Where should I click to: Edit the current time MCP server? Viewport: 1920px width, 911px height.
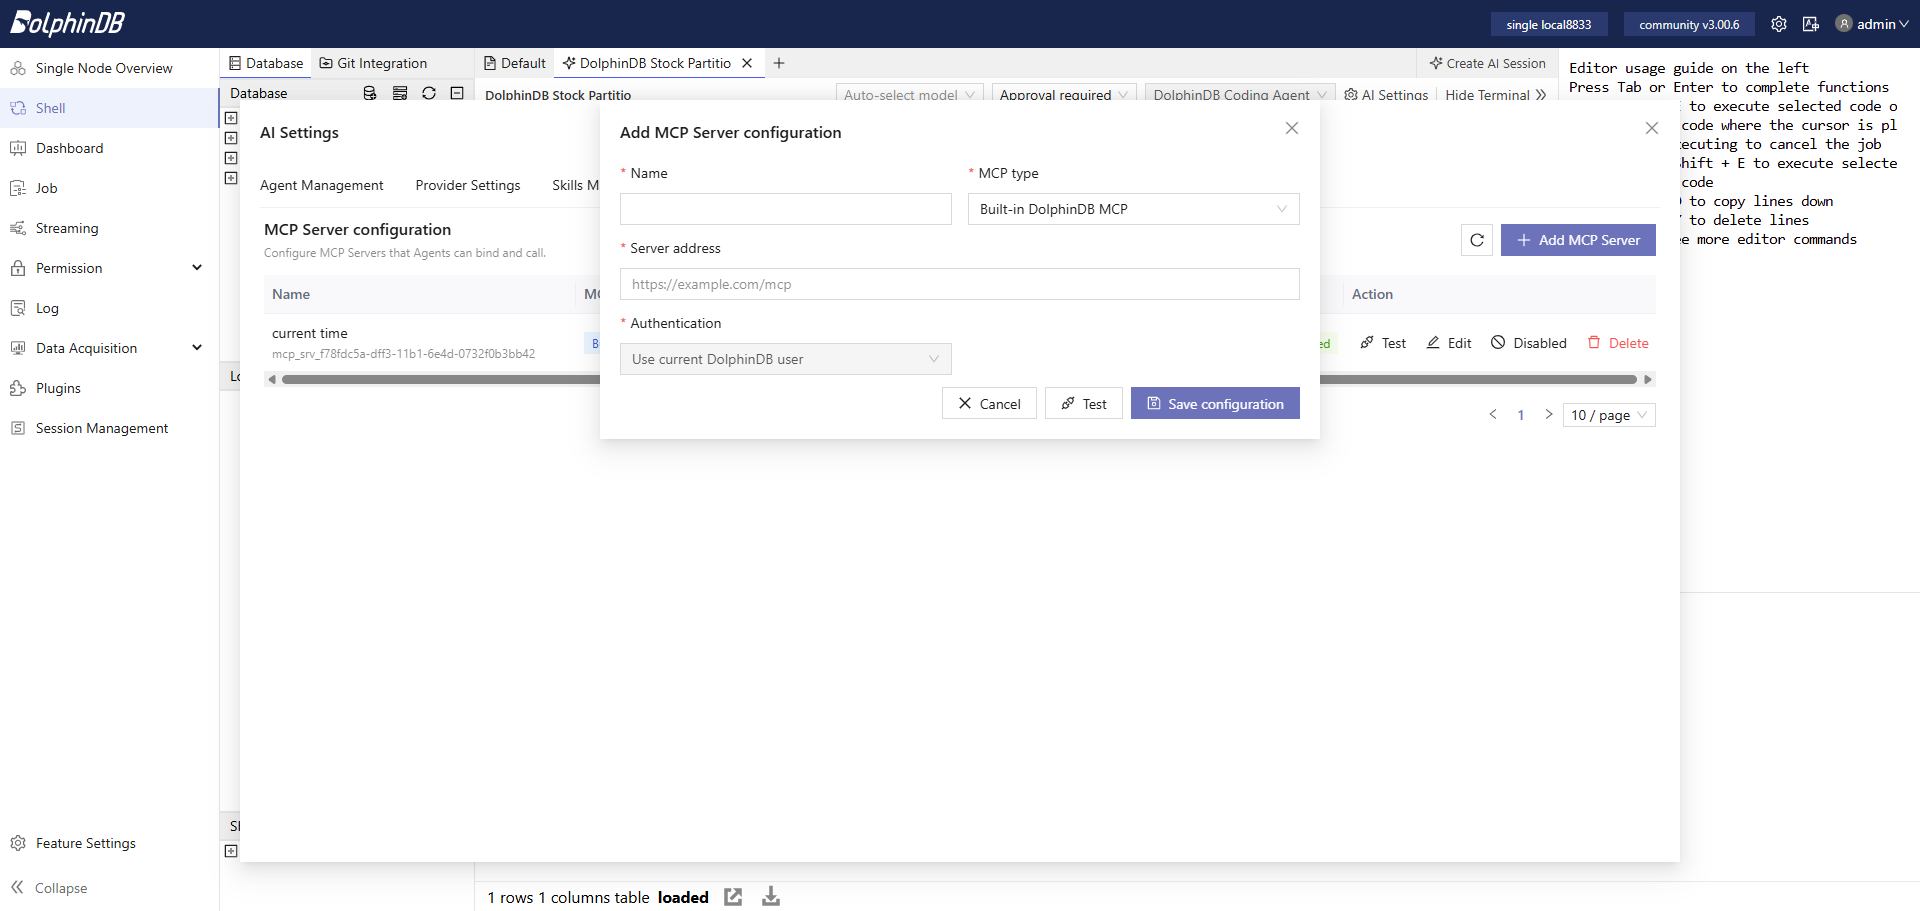coord(1449,343)
